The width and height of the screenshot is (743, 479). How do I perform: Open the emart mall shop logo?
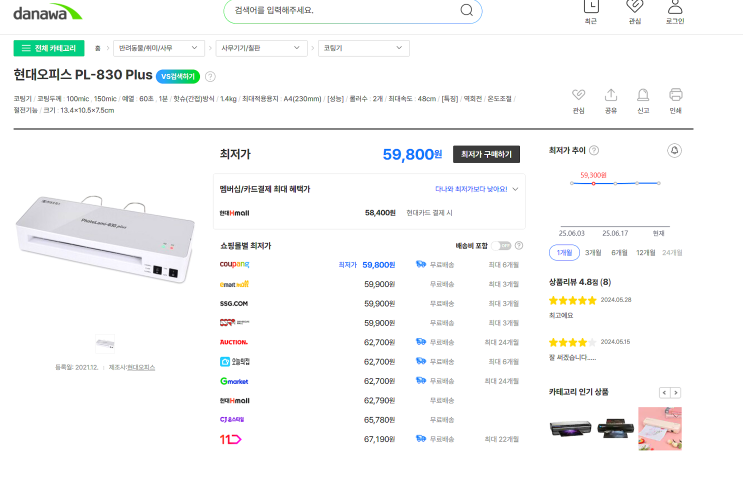[234, 284]
